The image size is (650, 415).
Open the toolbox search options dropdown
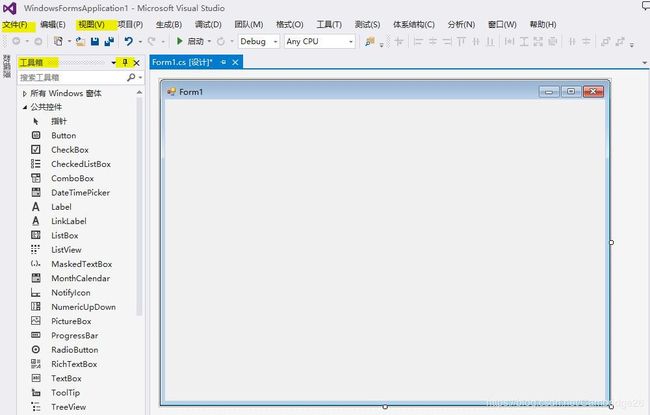pos(141,77)
